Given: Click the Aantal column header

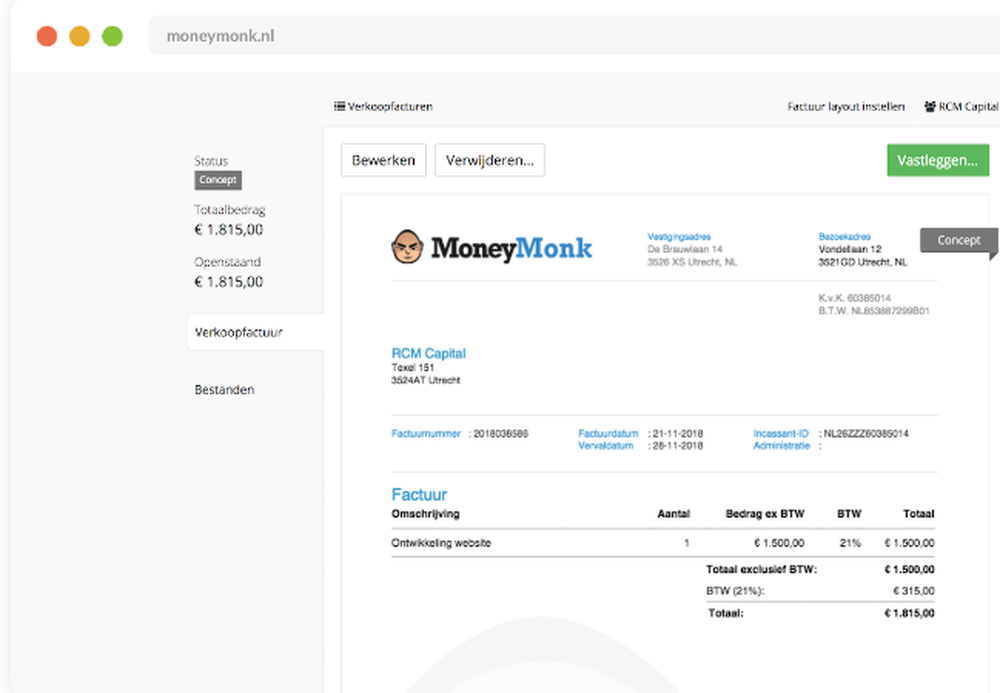Looking at the screenshot, I should point(673,514).
